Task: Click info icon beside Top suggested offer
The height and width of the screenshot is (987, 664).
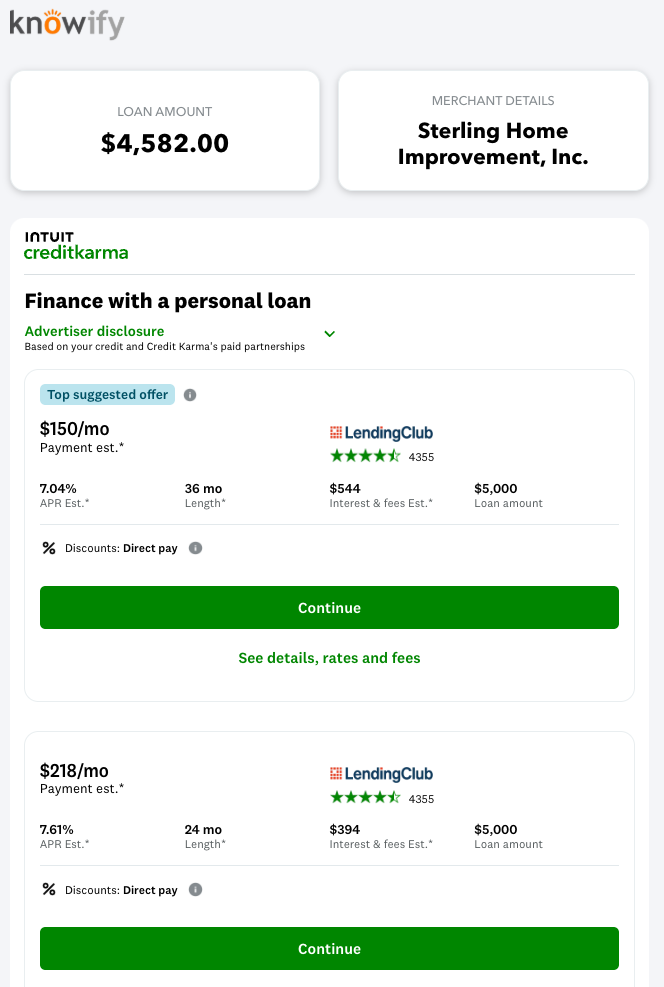Action: point(190,395)
